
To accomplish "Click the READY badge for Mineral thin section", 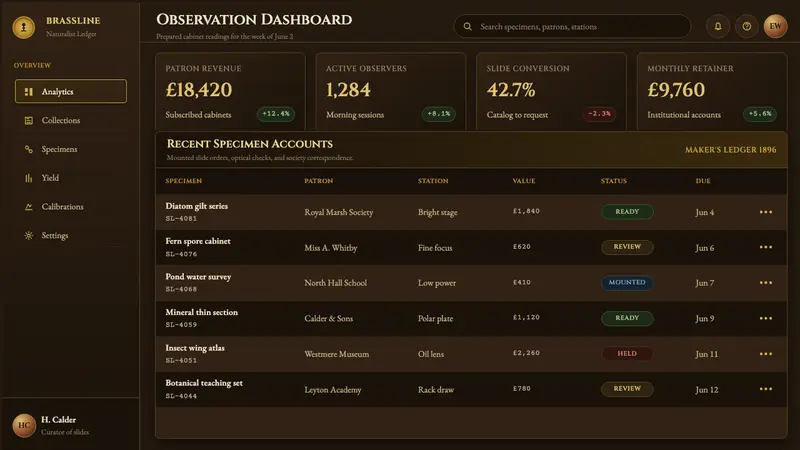I will pos(627,318).
